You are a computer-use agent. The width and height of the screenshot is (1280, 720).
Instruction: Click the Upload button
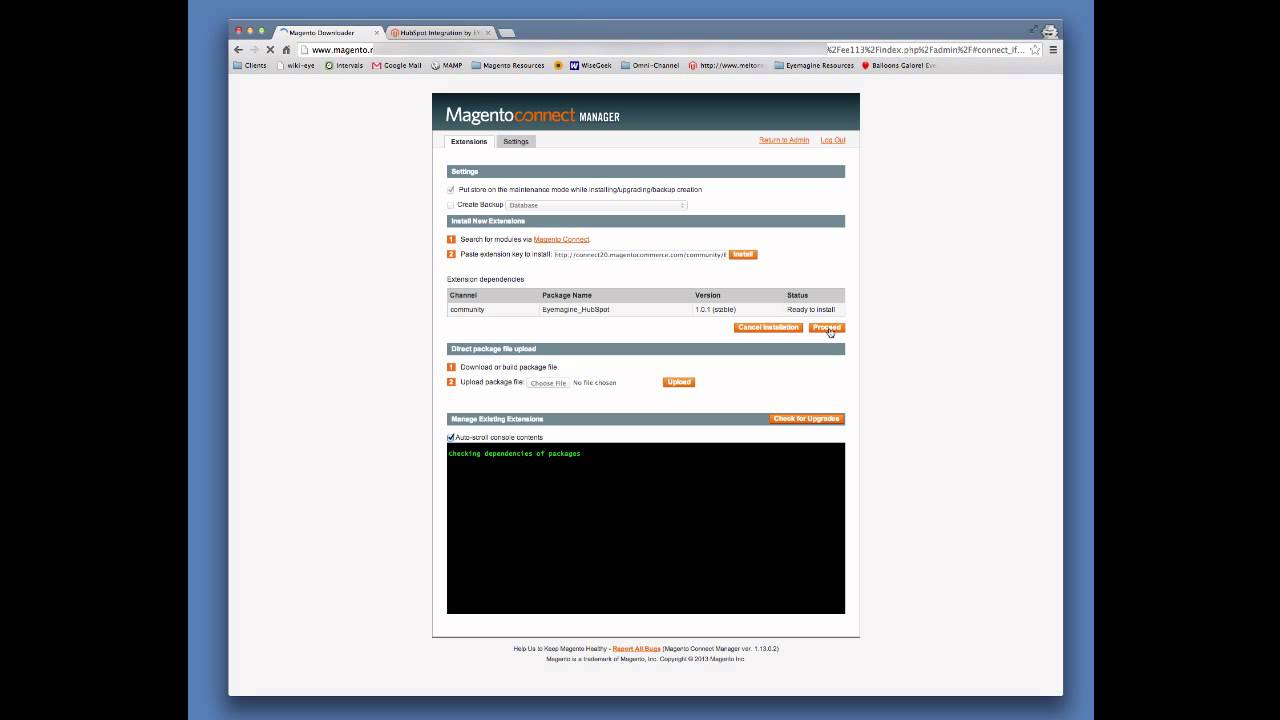point(679,382)
